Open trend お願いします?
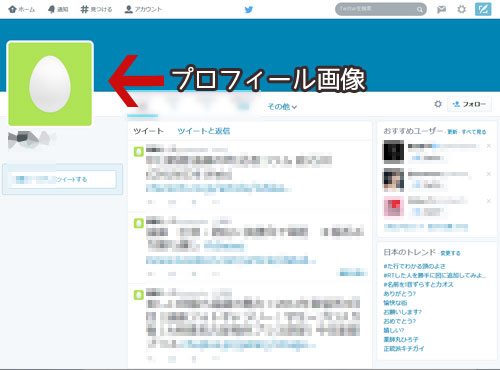This screenshot has width=500, height=370. tap(403, 312)
